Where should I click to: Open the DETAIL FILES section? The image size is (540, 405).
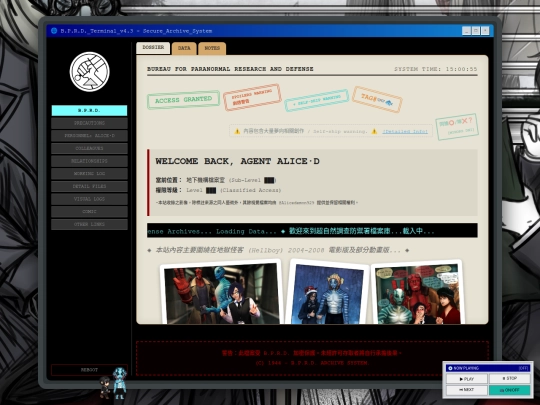pyautogui.click(x=90, y=186)
